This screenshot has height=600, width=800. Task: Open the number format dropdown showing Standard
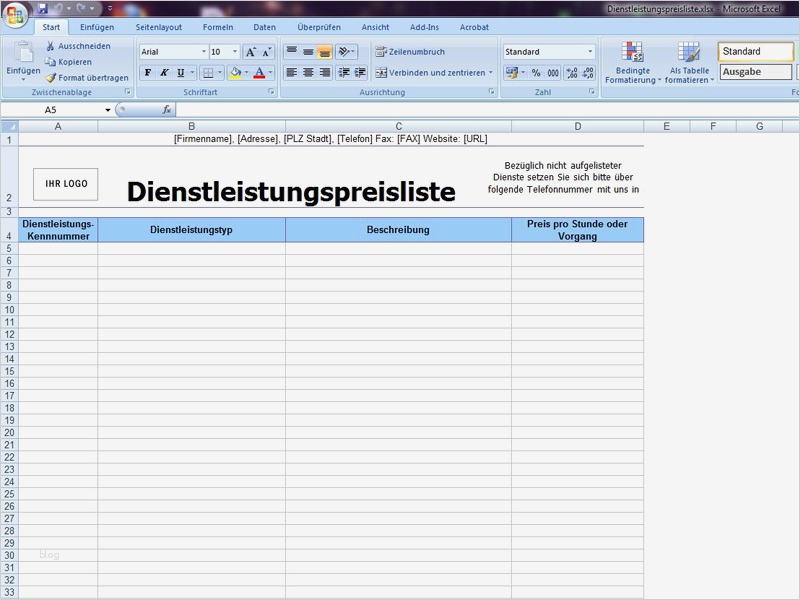click(548, 50)
